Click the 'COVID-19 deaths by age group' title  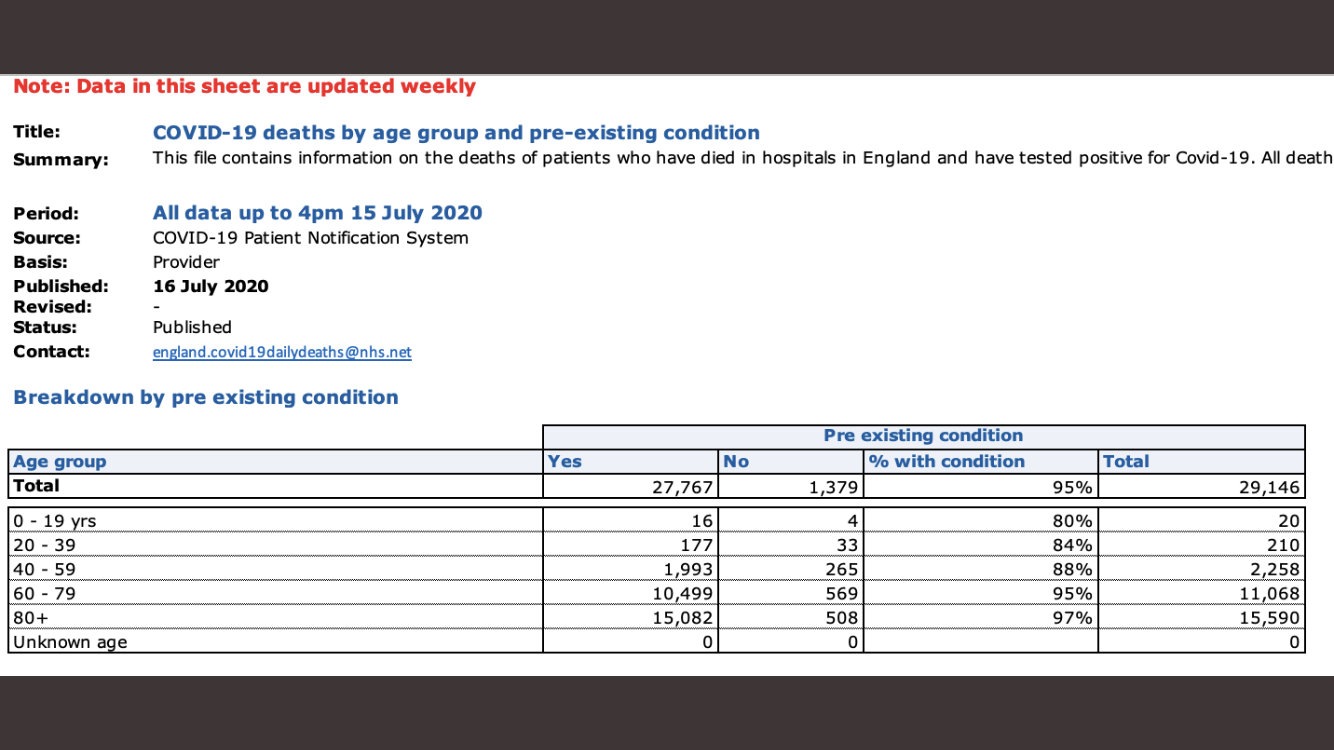(455, 133)
